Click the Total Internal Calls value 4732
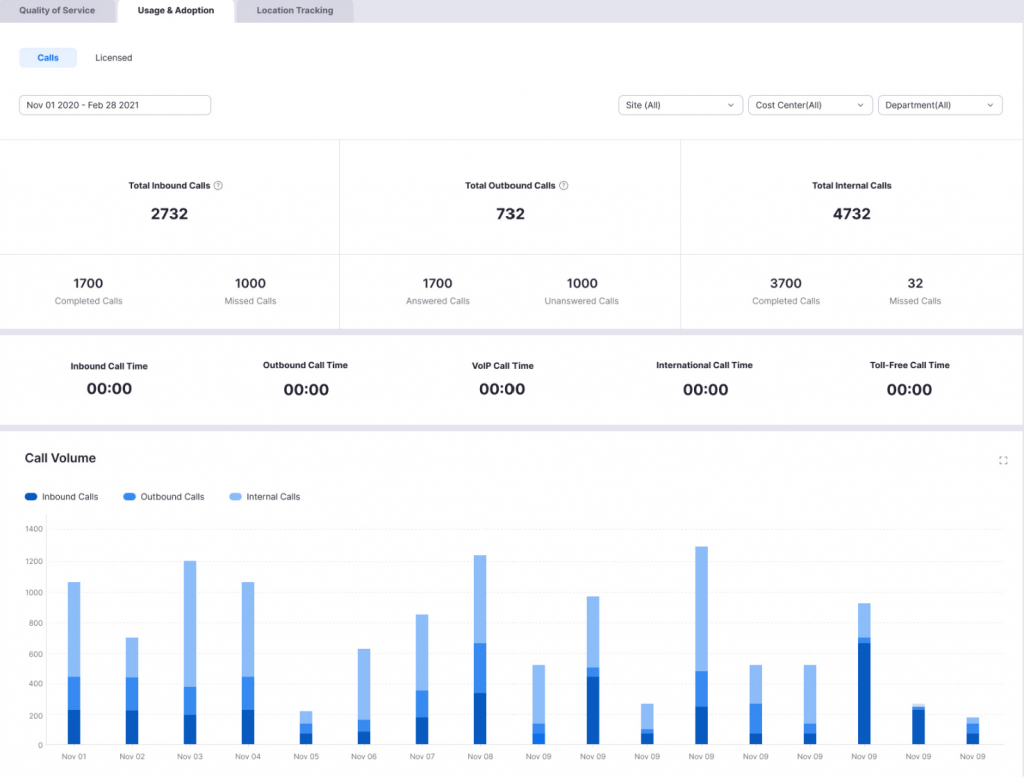 850,213
